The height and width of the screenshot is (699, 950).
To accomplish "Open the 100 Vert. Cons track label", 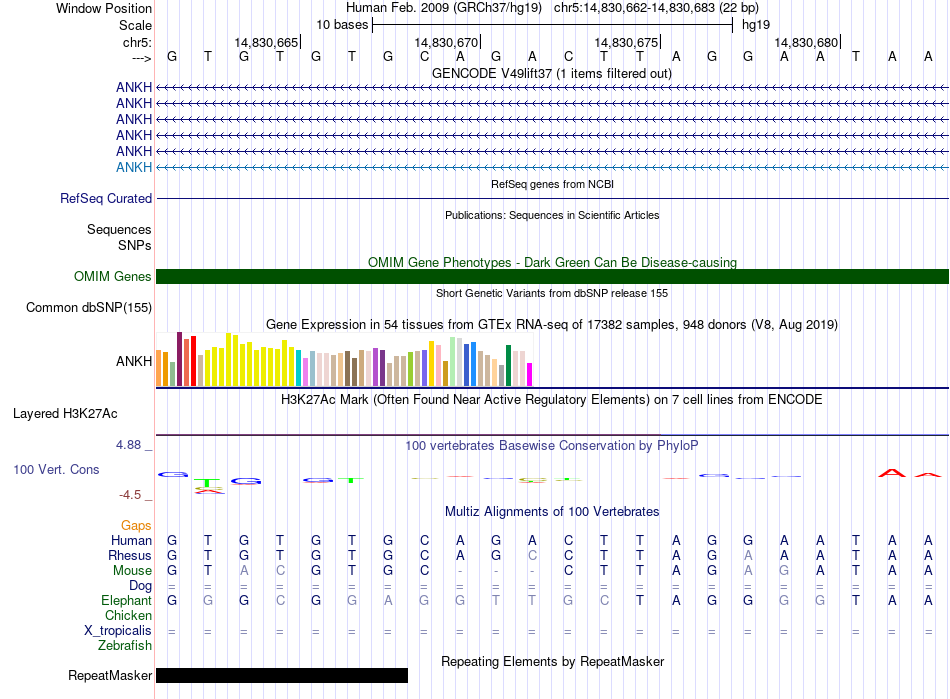I will 56,469.
